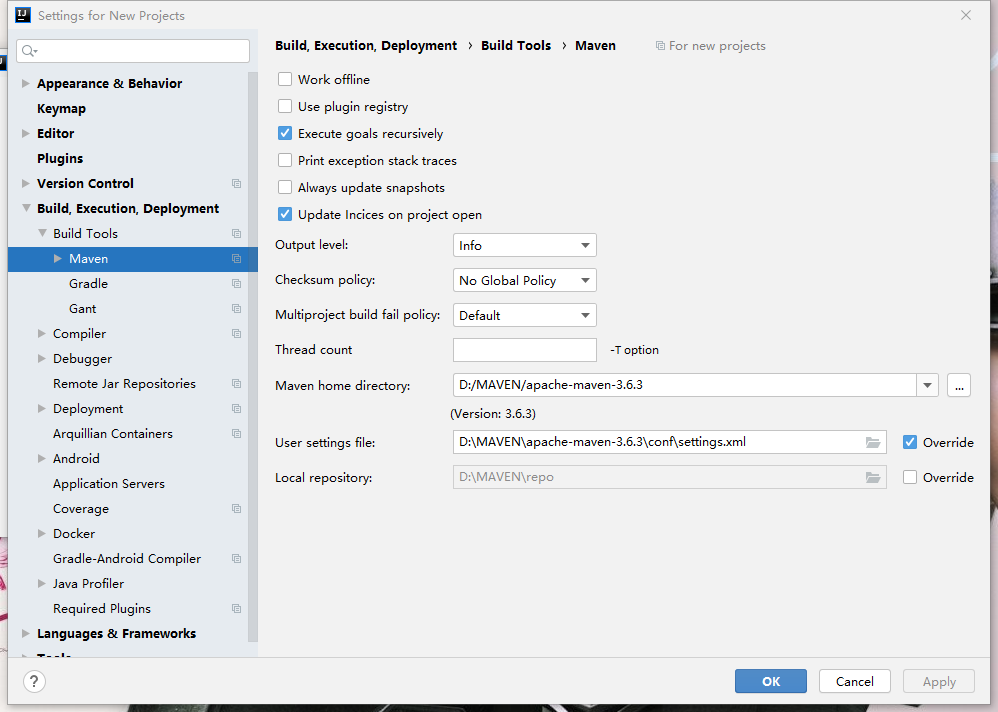This screenshot has width=998, height=712.
Task: Collapse Build, Execution, Deployment node
Action: pyautogui.click(x=26, y=208)
